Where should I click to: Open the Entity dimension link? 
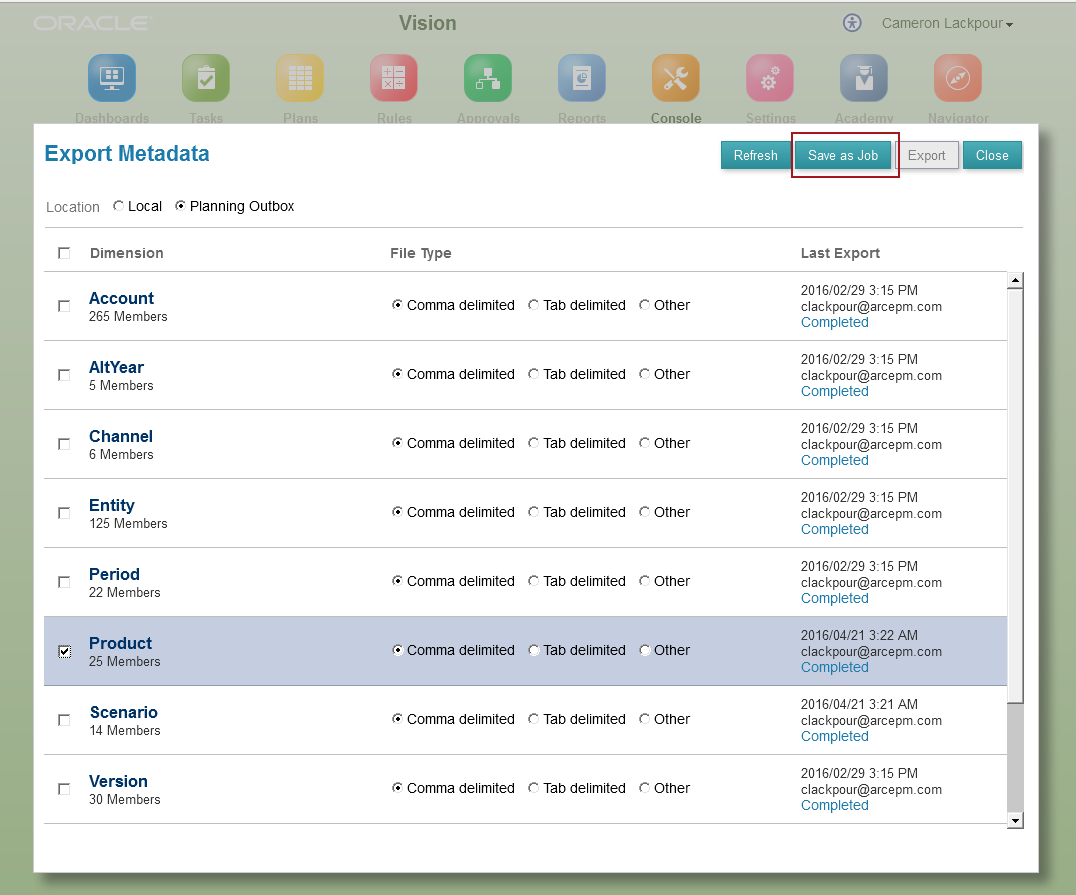(x=112, y=506)
